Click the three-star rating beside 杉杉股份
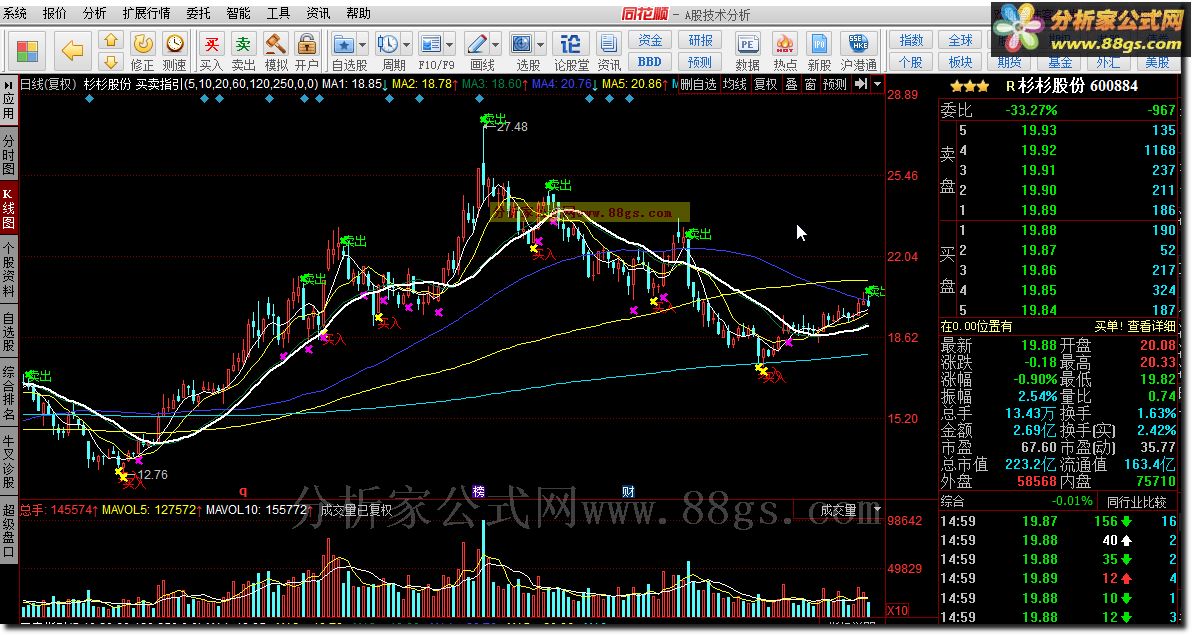1193x635 pixels. pyautogui.click(x=969, y=86)
